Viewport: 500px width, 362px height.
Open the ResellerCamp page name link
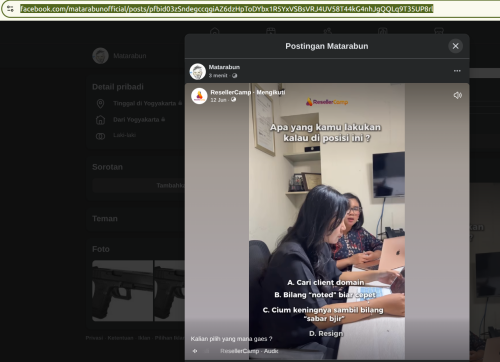(230, 92)
